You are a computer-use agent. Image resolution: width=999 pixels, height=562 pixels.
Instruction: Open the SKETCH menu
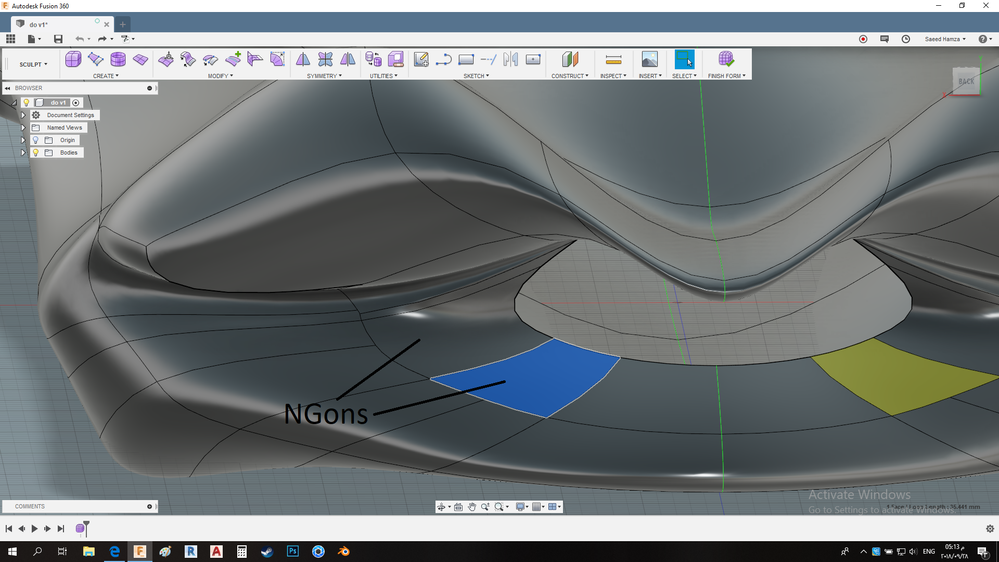(476, 76)
